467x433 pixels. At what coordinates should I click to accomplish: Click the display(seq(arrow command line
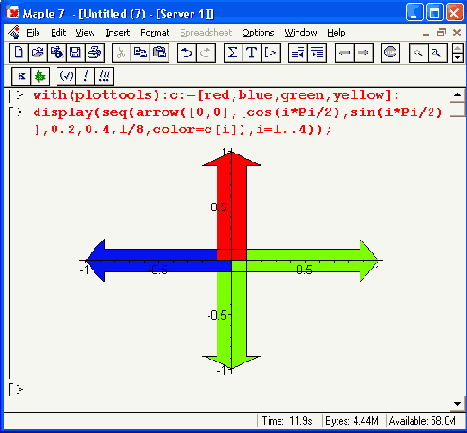point(238,121)
